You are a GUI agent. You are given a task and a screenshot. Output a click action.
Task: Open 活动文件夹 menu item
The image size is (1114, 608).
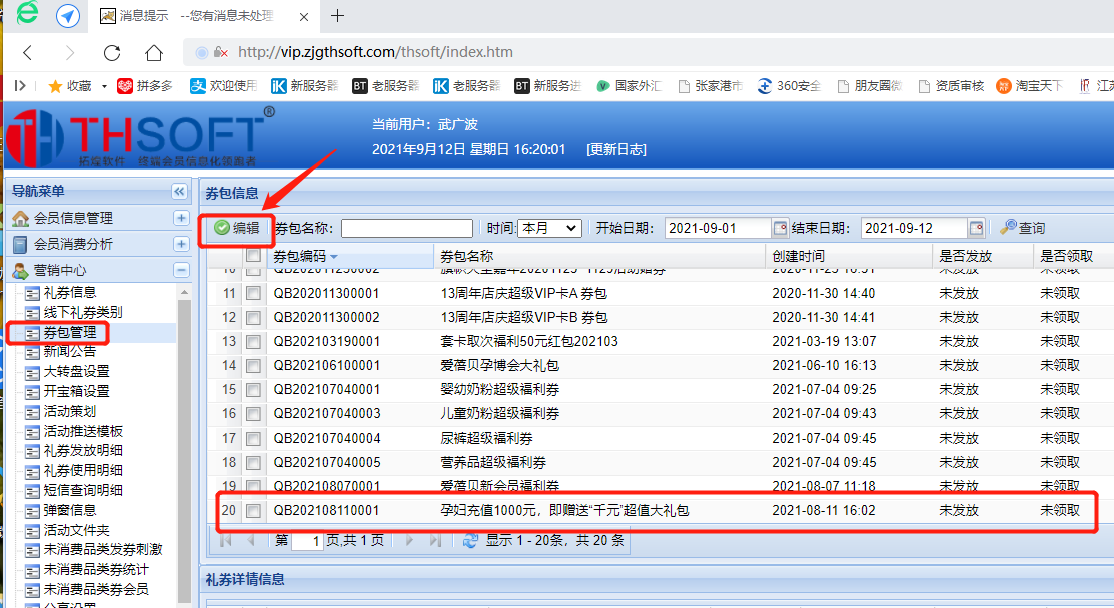[76, 530]
